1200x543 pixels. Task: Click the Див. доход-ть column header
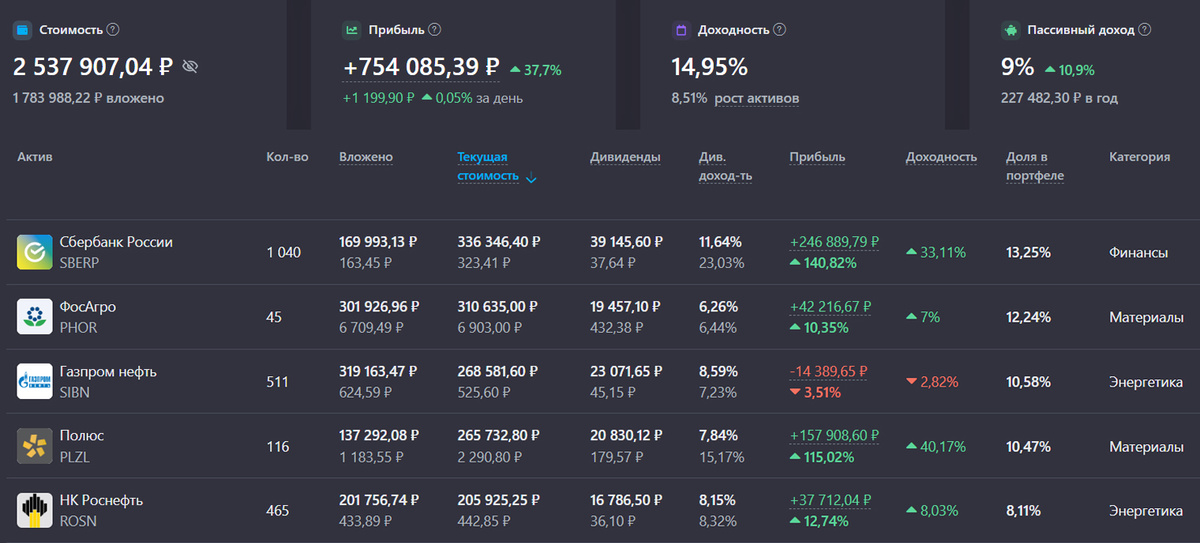[725, 167]
